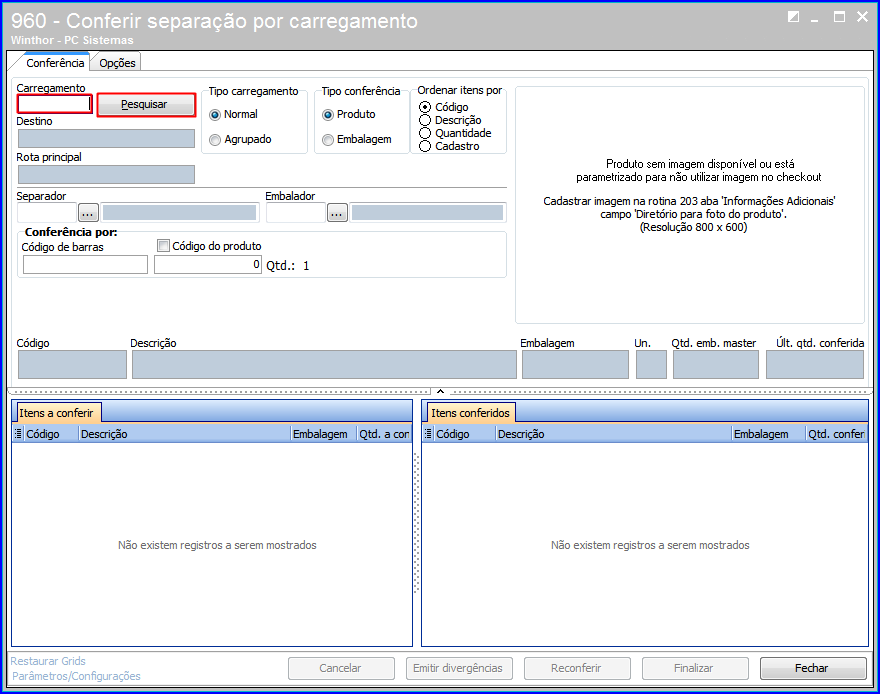Click the window restore-down icon in title bar
The image size is (880, 694).
793,17
